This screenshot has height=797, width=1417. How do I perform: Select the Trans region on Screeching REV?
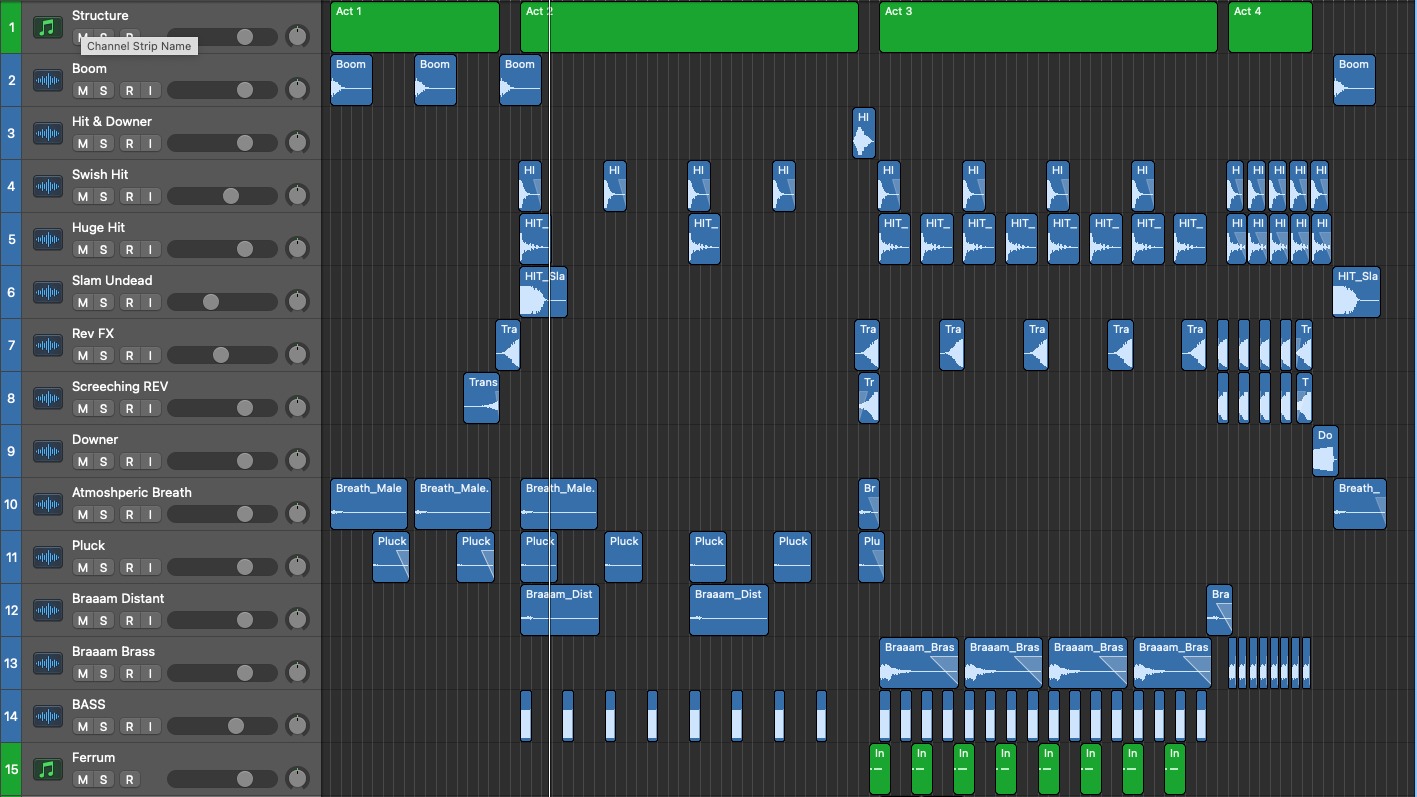(481, 398)
